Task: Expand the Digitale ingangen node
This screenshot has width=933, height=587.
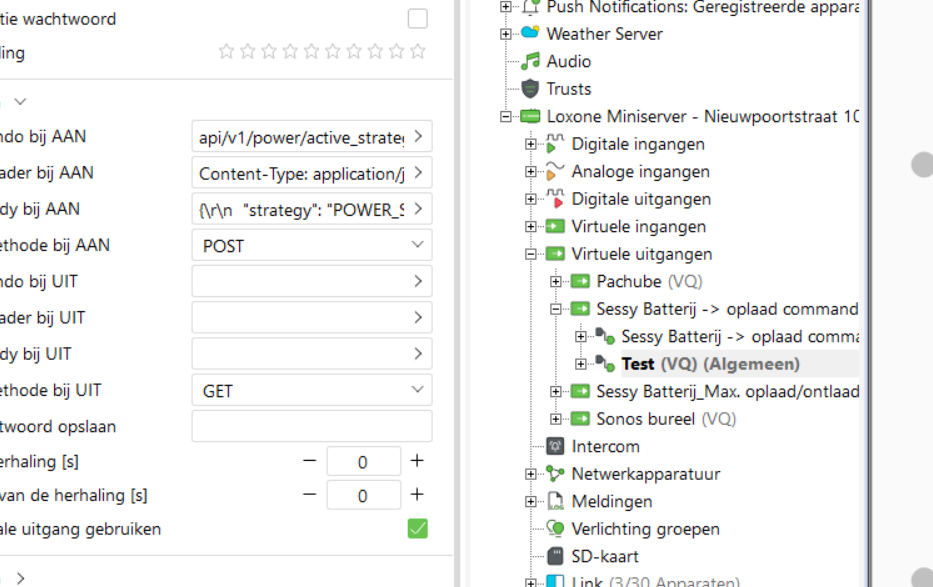Action: pyautogui.click(x=531, y=144)
